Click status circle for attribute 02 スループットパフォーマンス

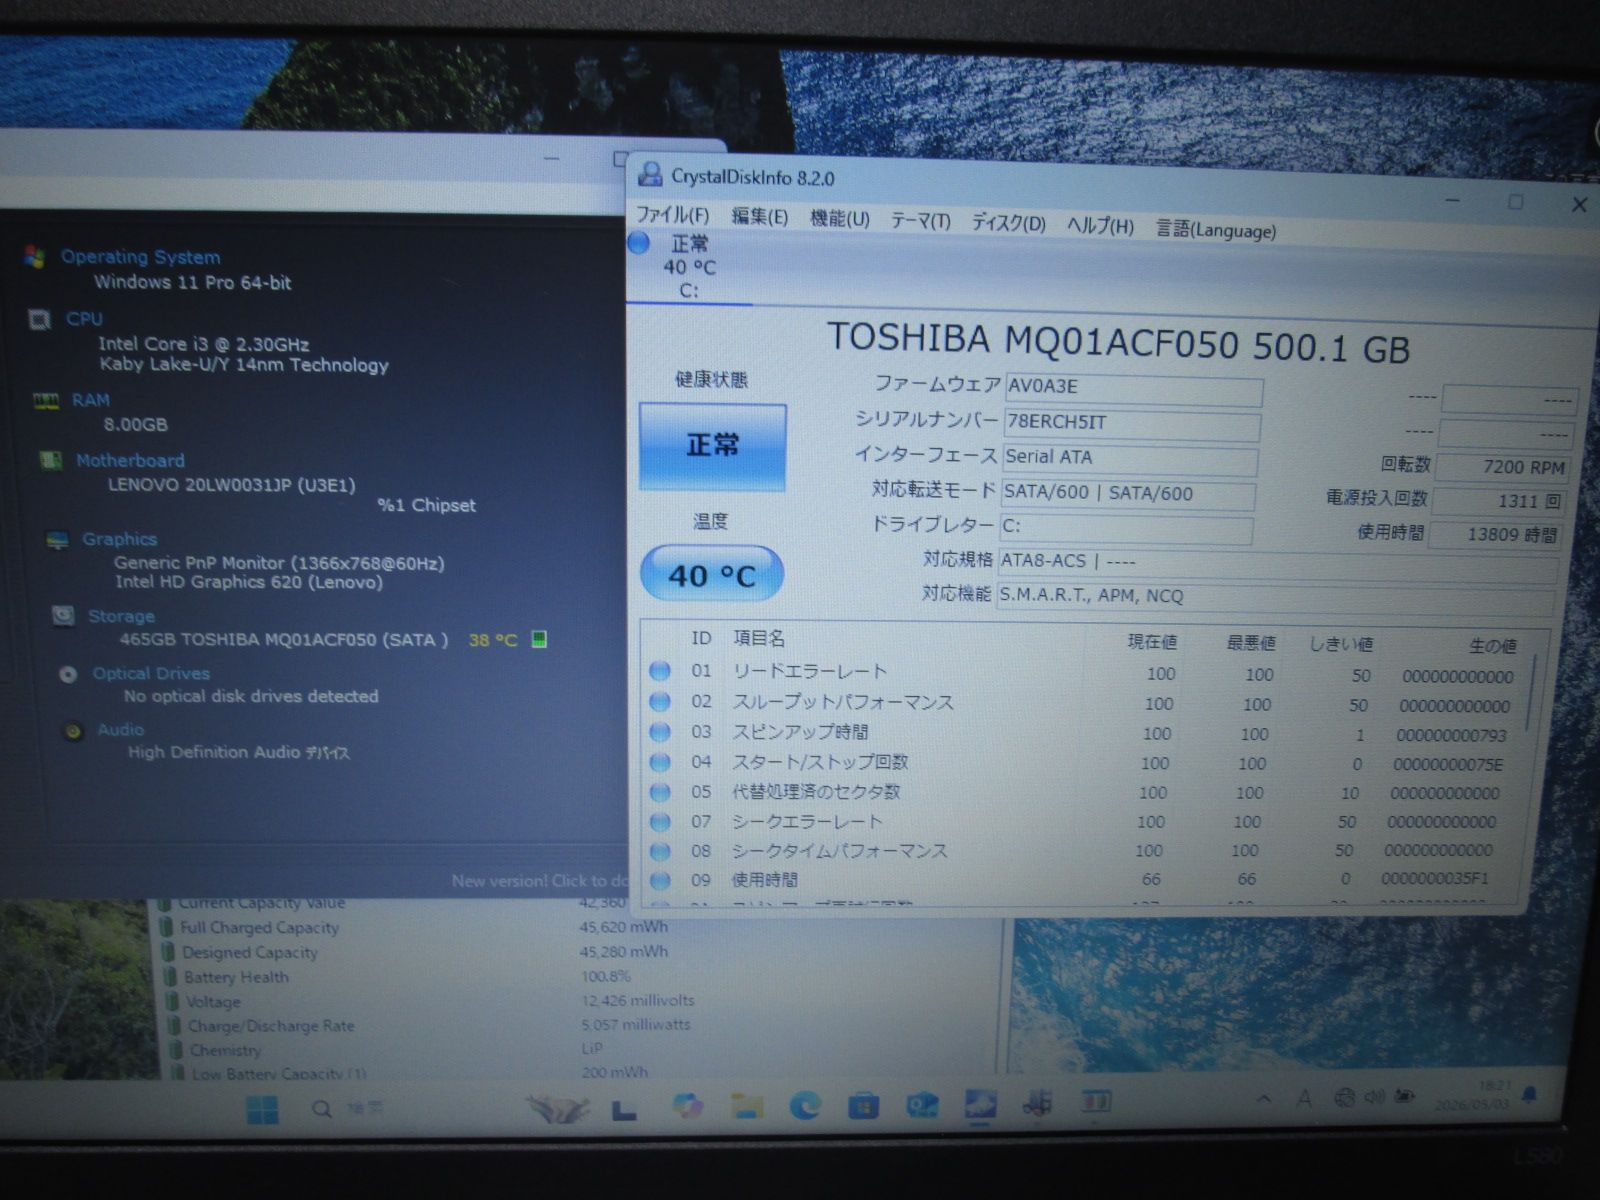(x=660, y=702)
